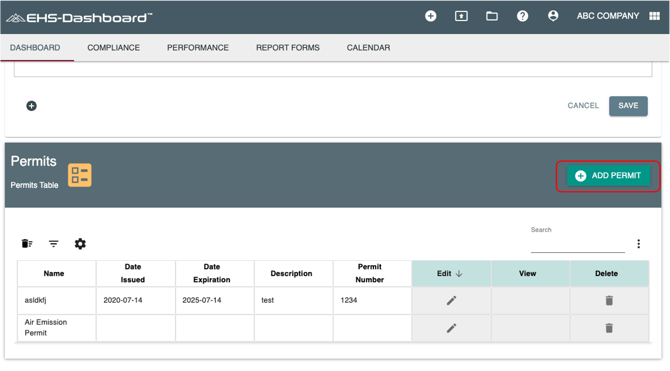The image size is (670, 371).
Task: Open table settings gear icon
Action: 80,244
